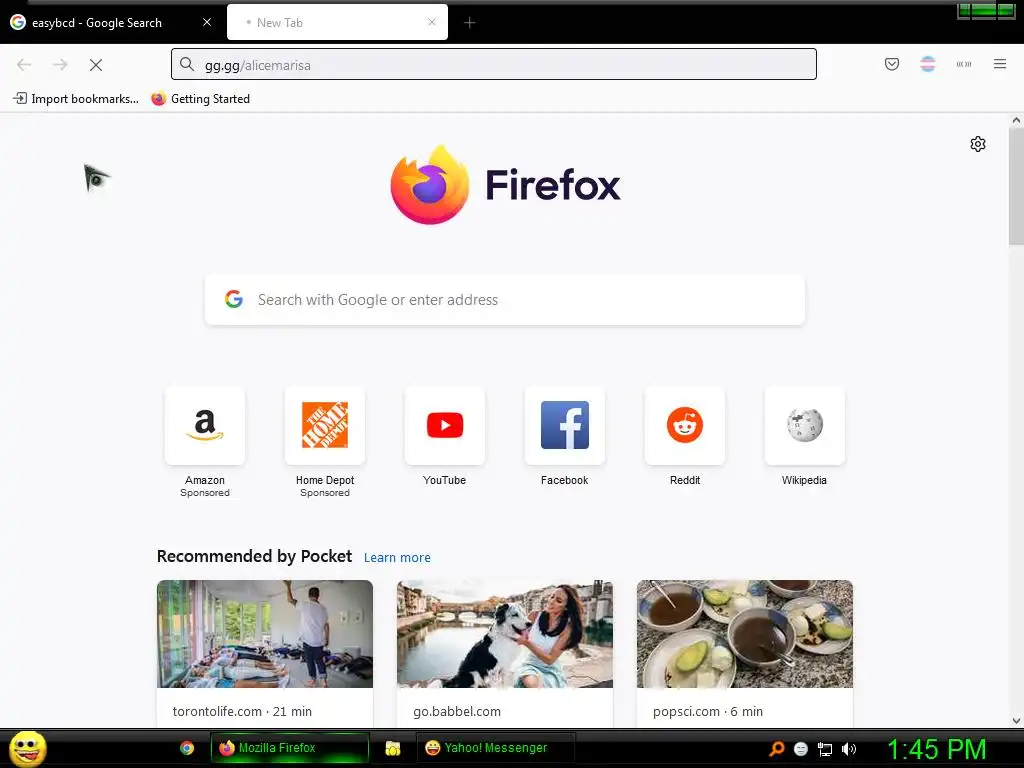The image size is (1024, 768).
Task: Select Mozilla Firefox taskbar button
Action: (289, 748)
